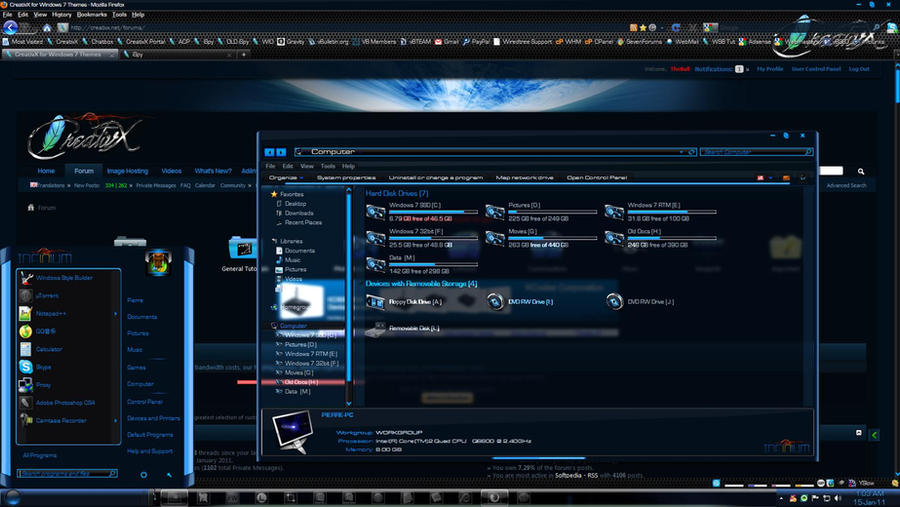This screenshot has height=507, width=900.
Task: Open Floppy Disk Drive (A:) icon
Action: (x=375, y=301)
